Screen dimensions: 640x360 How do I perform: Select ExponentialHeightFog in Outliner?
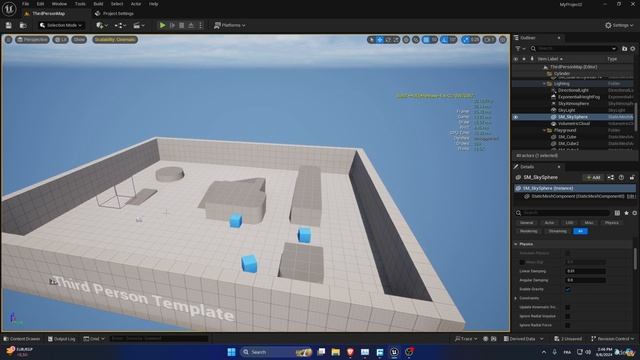579,97
